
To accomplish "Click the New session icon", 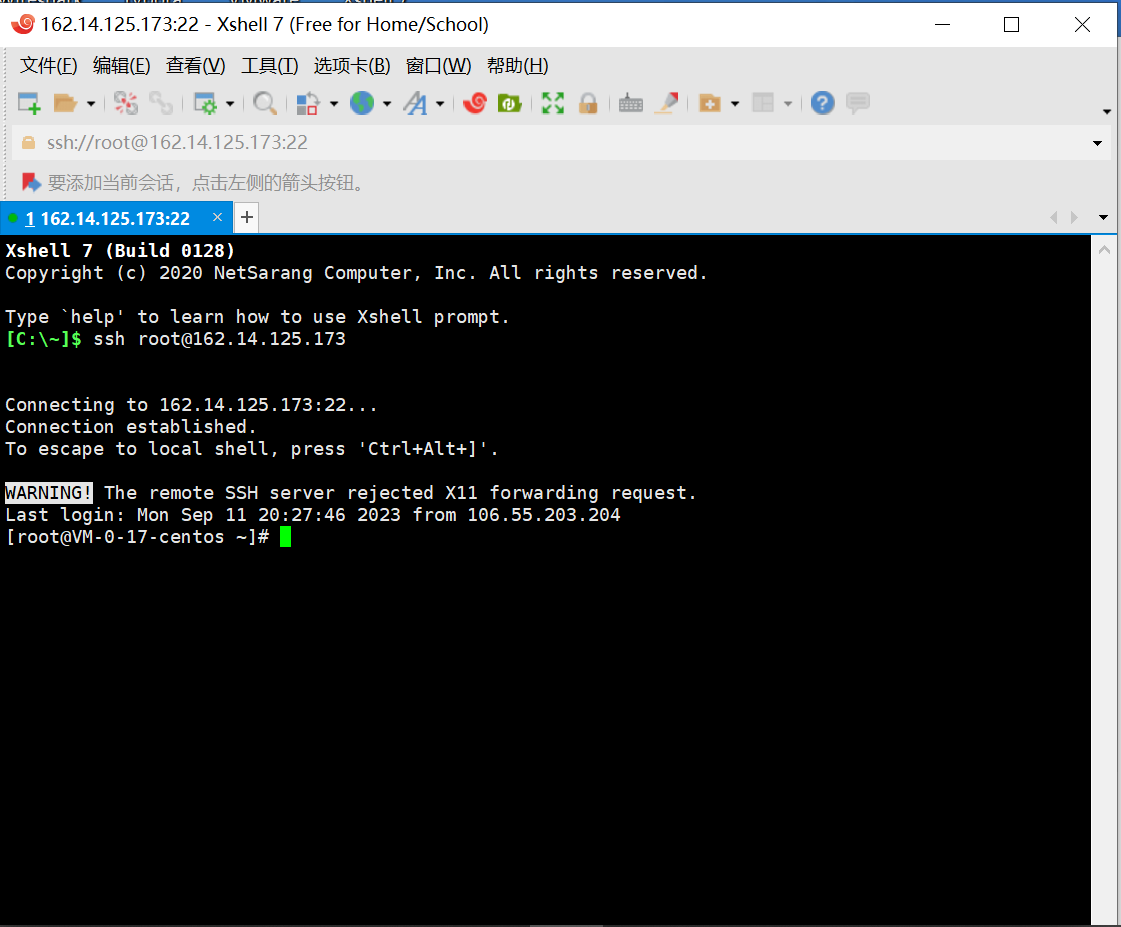I will [x=29, y=103].
